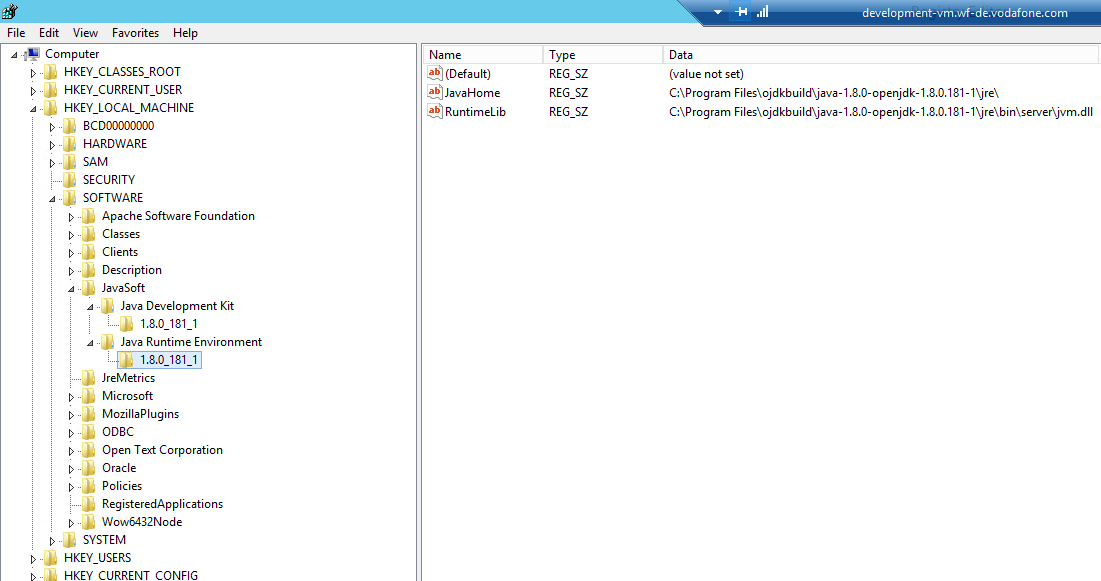Viewport: 1101px width, 581px height.
Task: Collapse the Java Runtime Environment node
Action: (x=90, y=343)
